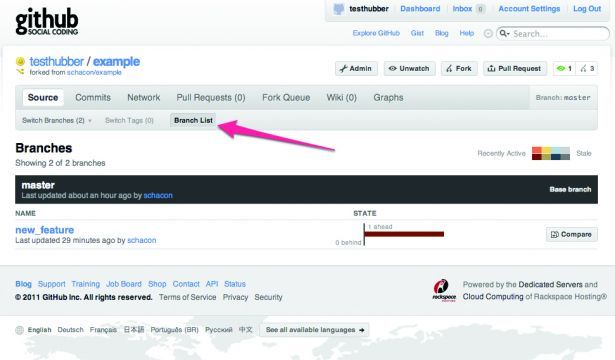Open Terms of Service

[187, 297]
